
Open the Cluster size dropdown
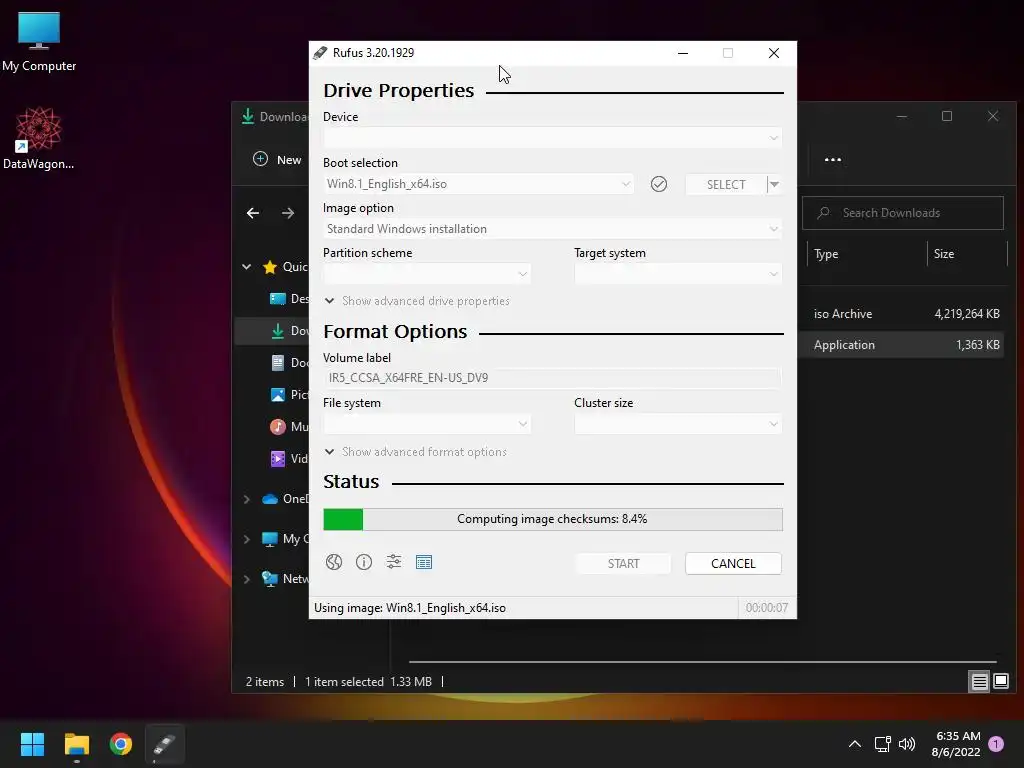[678, 424]
